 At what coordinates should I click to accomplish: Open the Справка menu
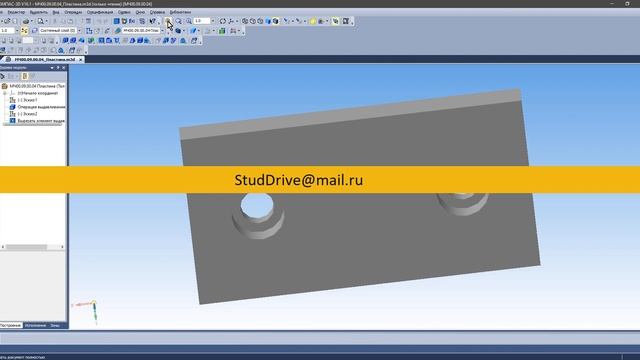click(x=157, y=12)
